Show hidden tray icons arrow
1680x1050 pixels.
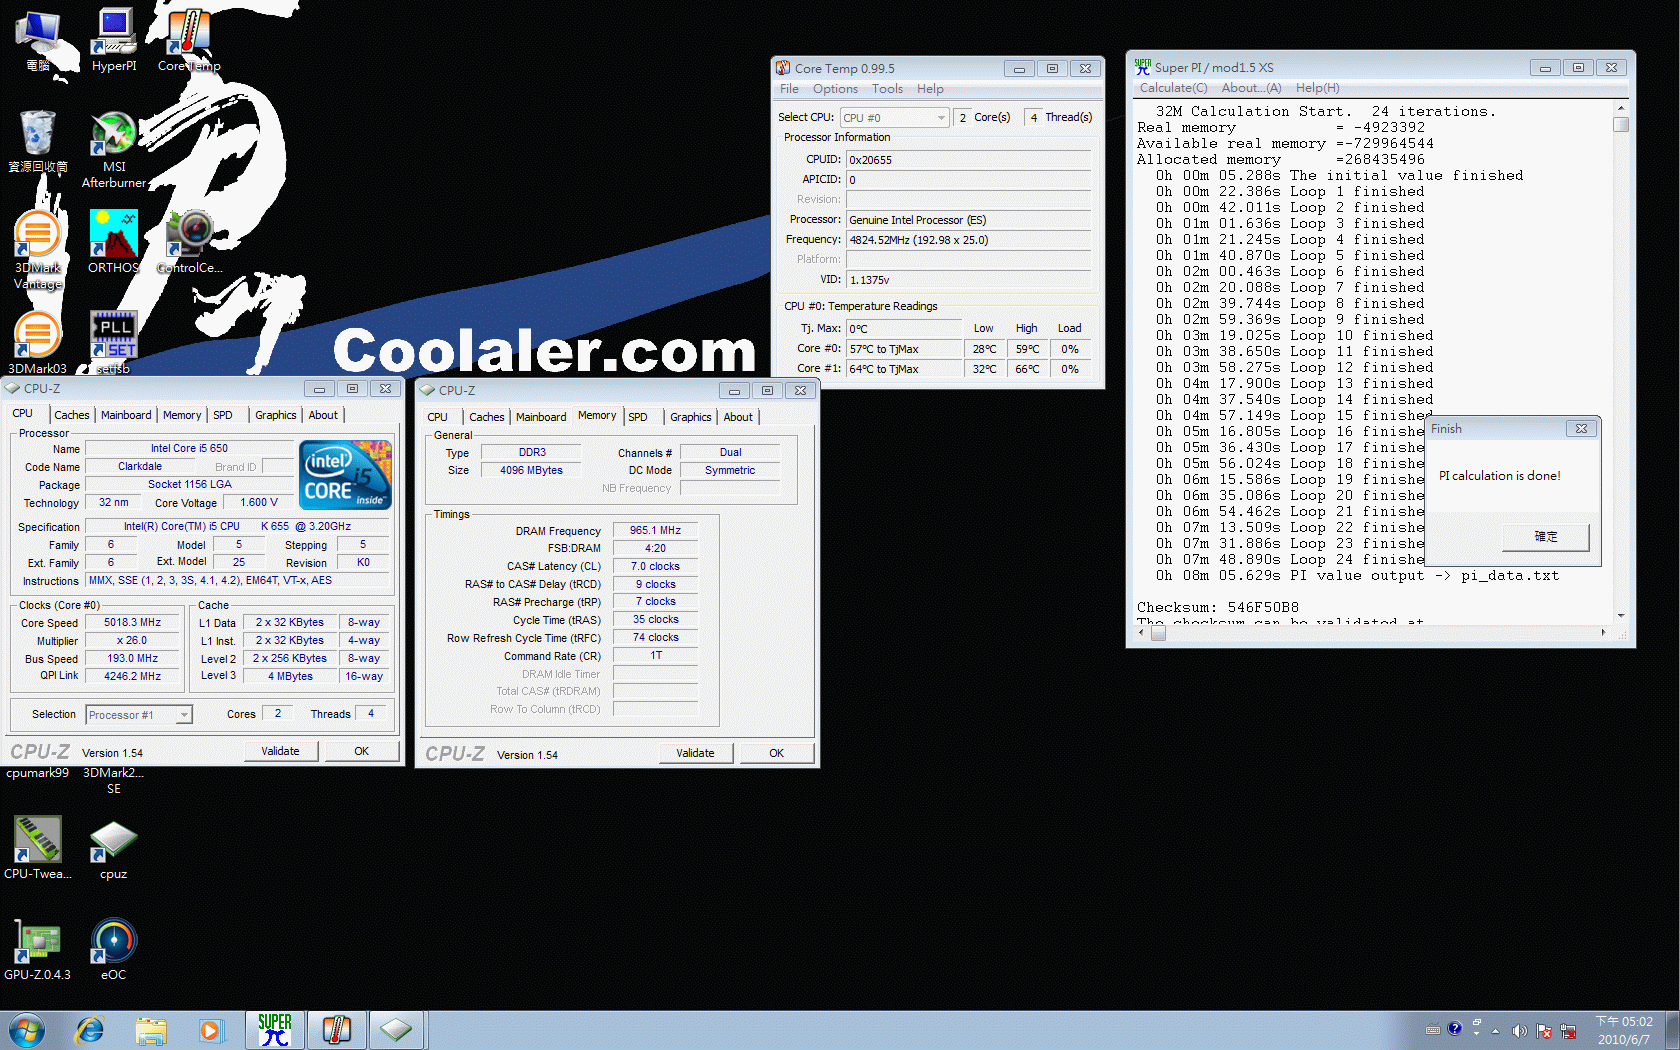[1496, 1031]
